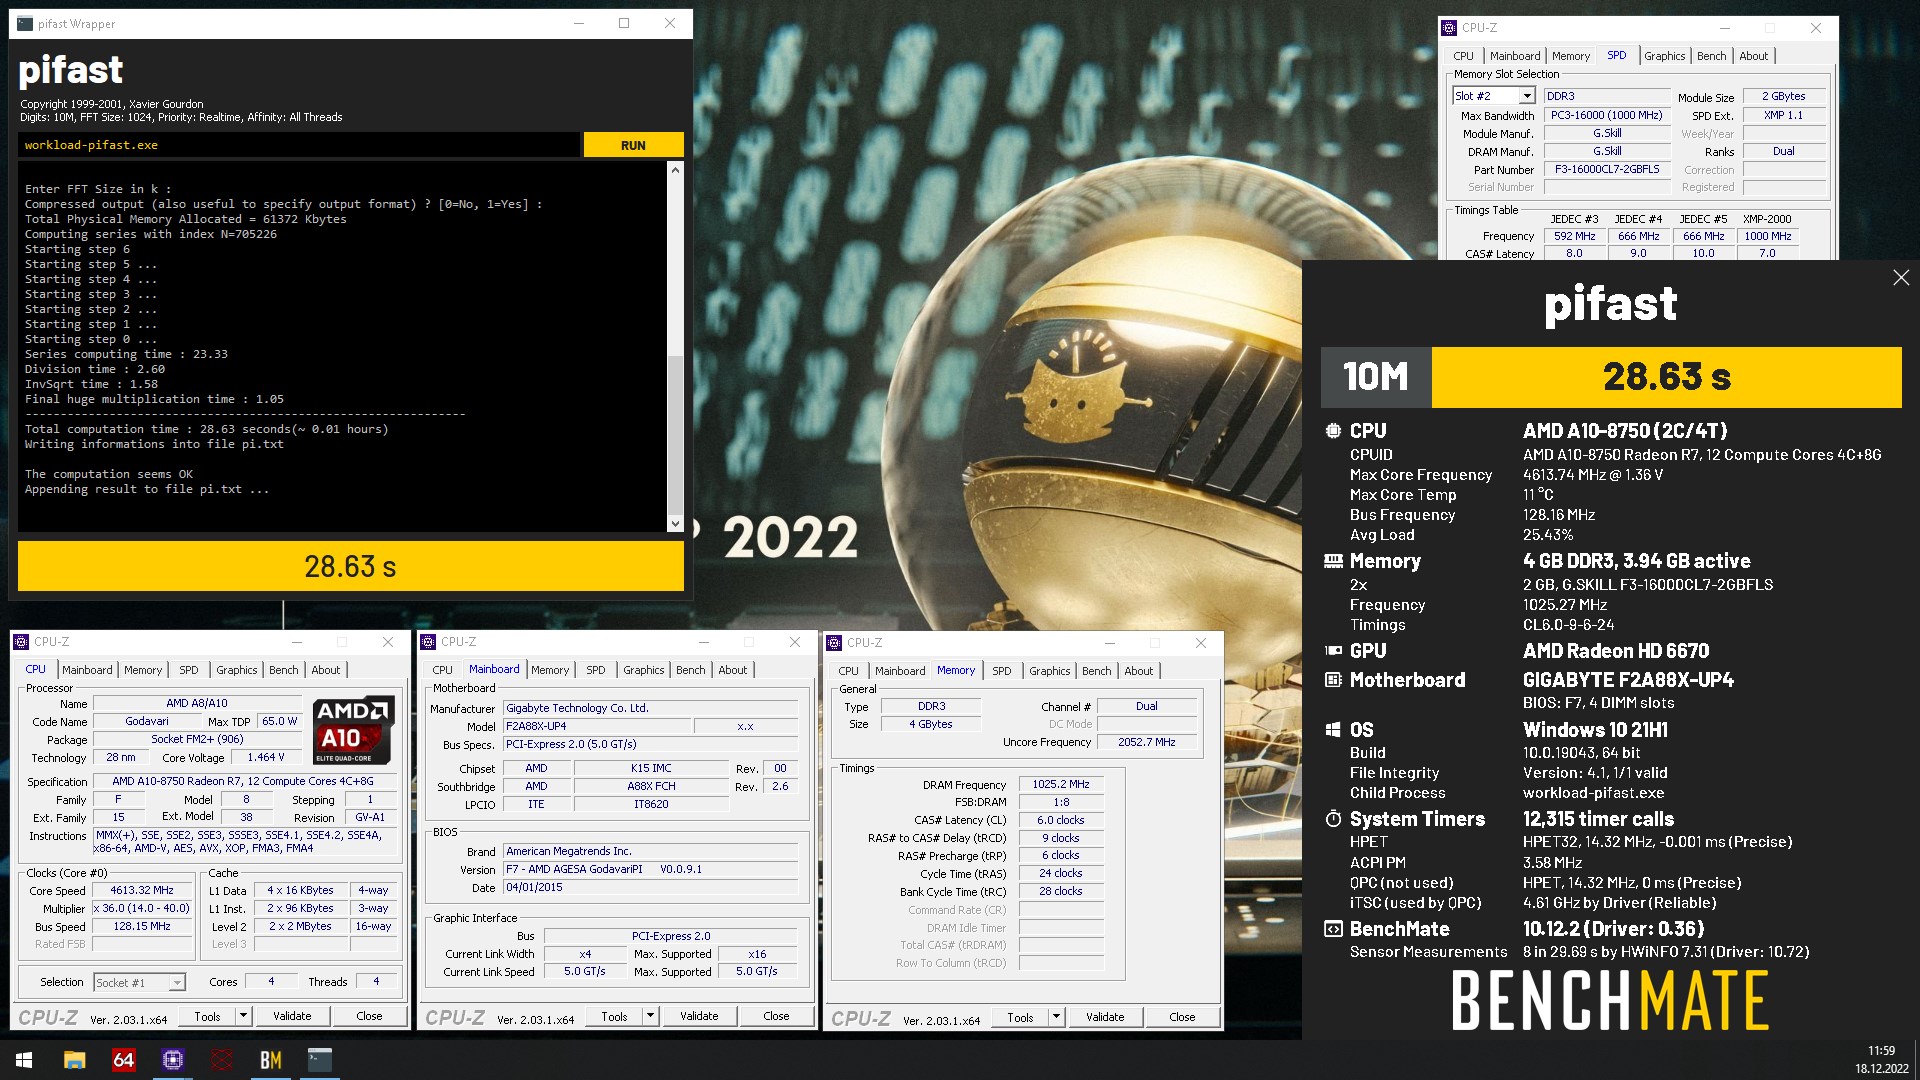Click Model F2A88X-UP4 field in Mainboard window
This screenshot has height=1080, width=1920.
(597, 726)
